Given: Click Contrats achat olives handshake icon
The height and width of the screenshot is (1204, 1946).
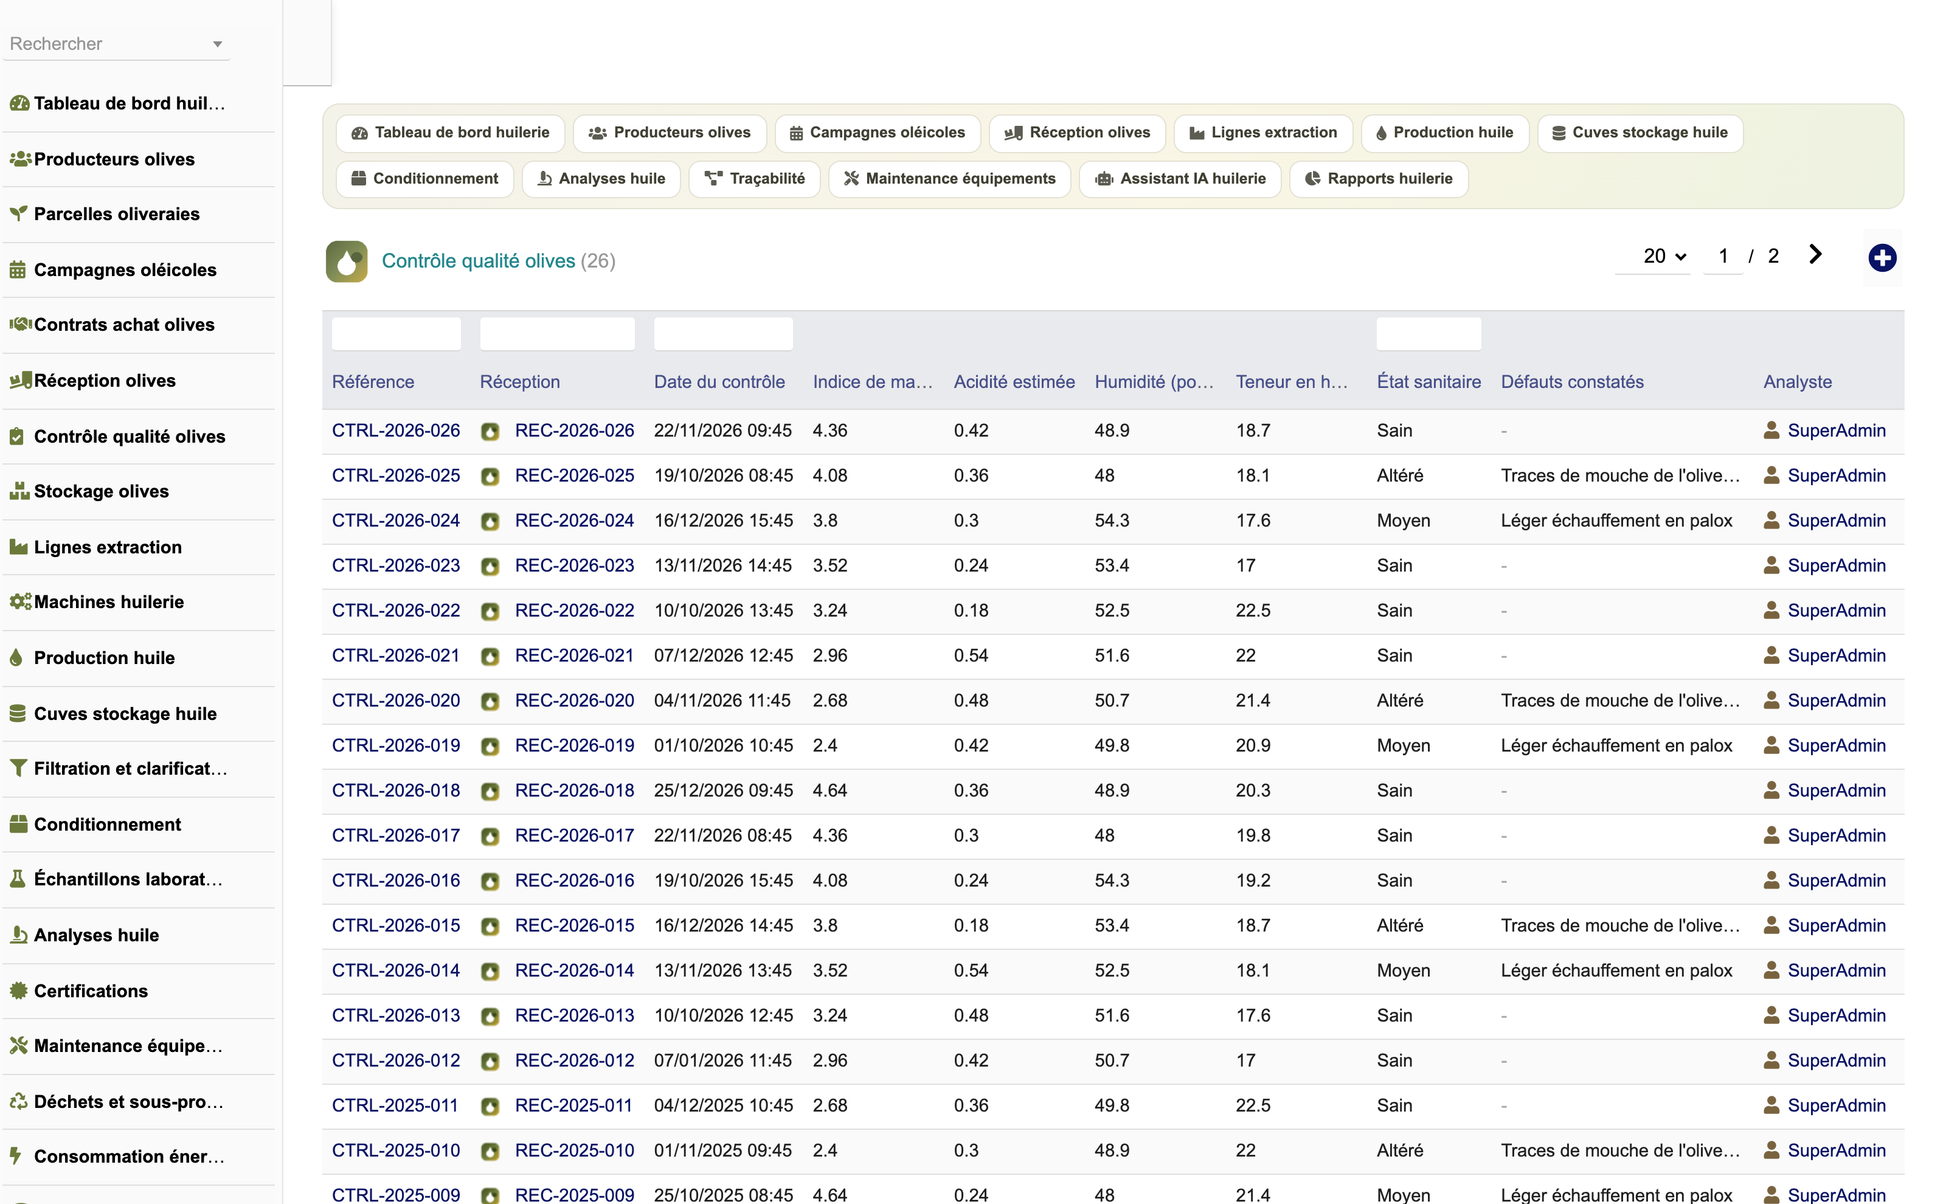Looking at the screenshot, I should [x=19, y=325].
